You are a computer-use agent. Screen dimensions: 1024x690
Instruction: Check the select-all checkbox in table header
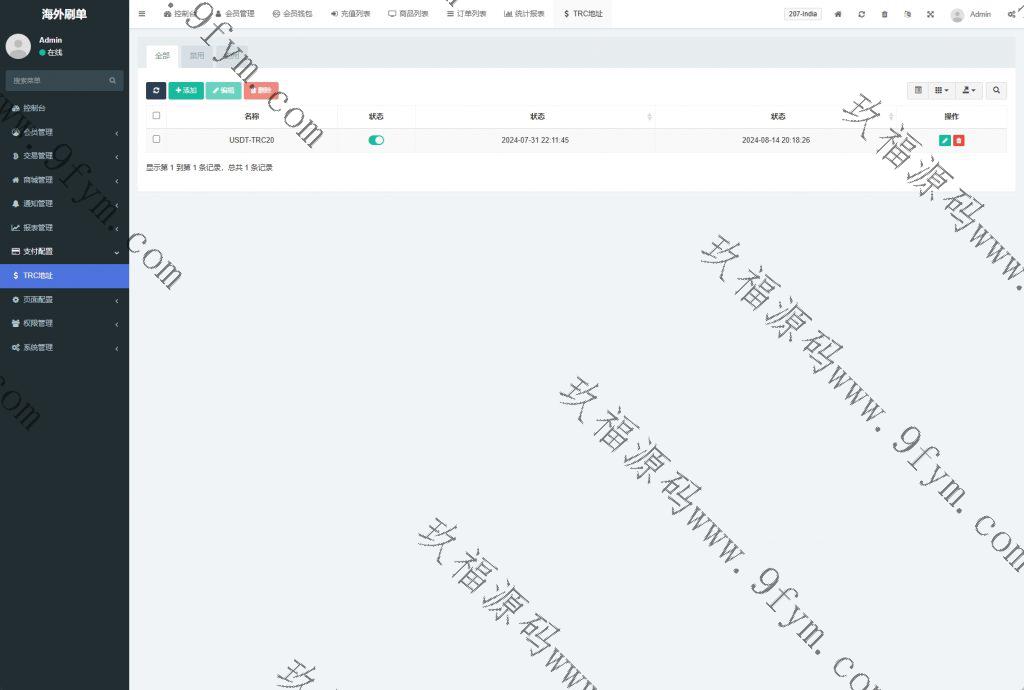[156, 116]
